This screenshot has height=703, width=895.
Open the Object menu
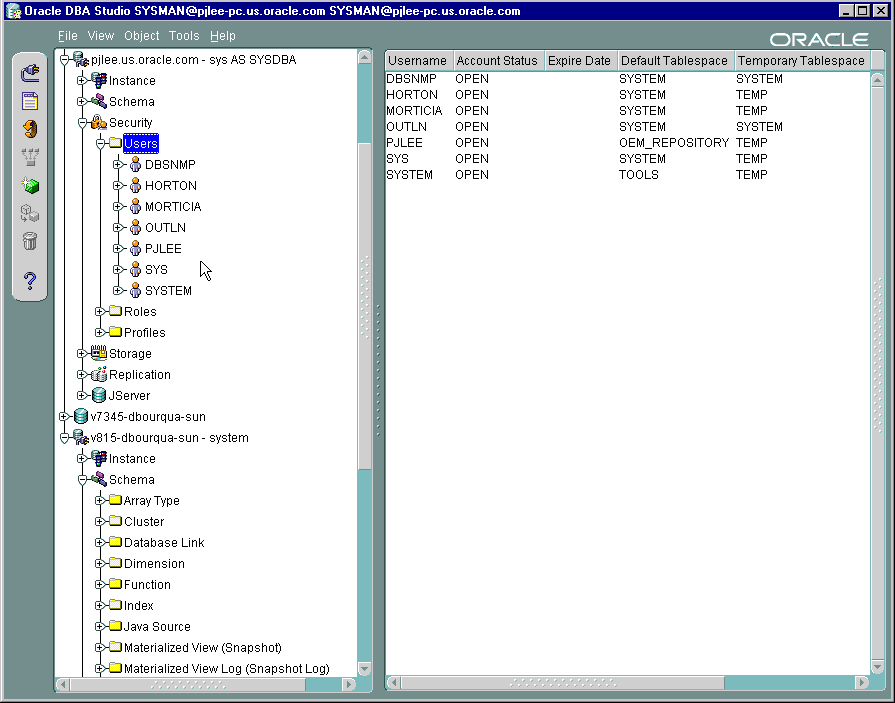[141, 35]
